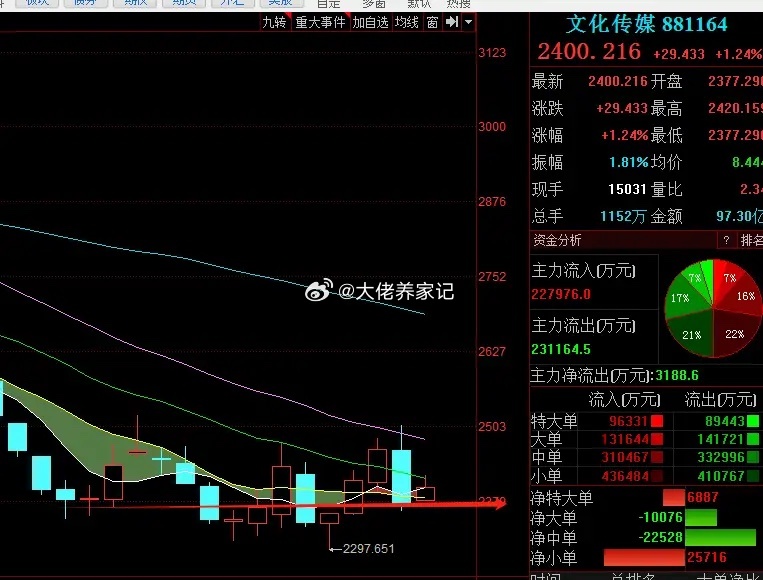Click the 振幅 value 1.81%

629,162
